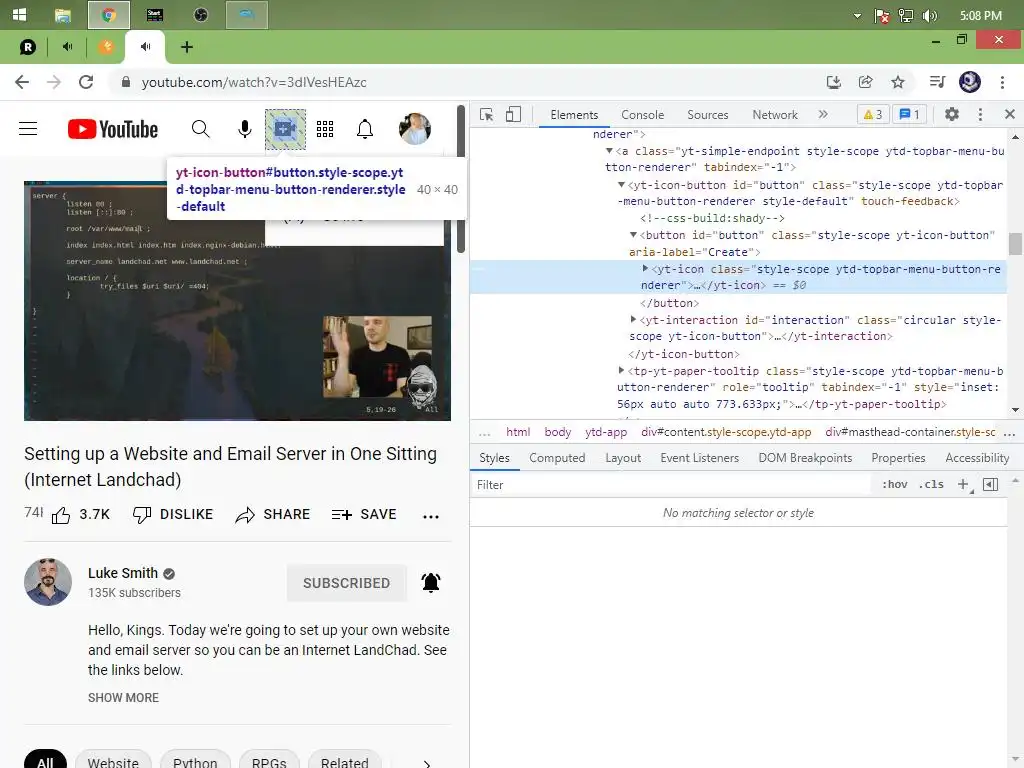Viewport: 1024px width, 768px height.
Task: Select the Website filter chip
Action: pos(113,761)
